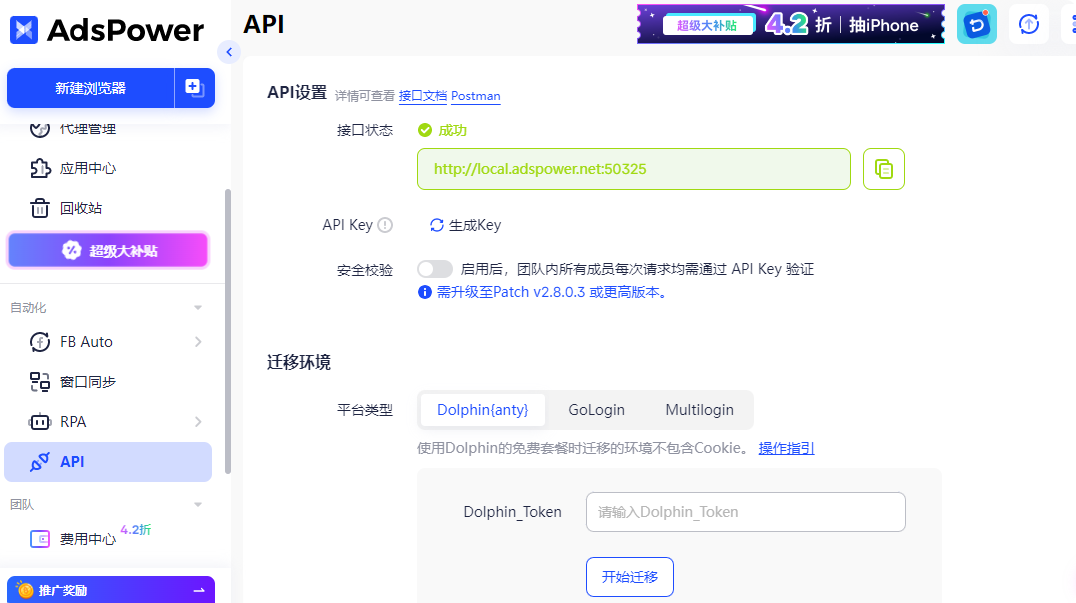Collapse the sidebar with the arrow button

tap(229, 51)
